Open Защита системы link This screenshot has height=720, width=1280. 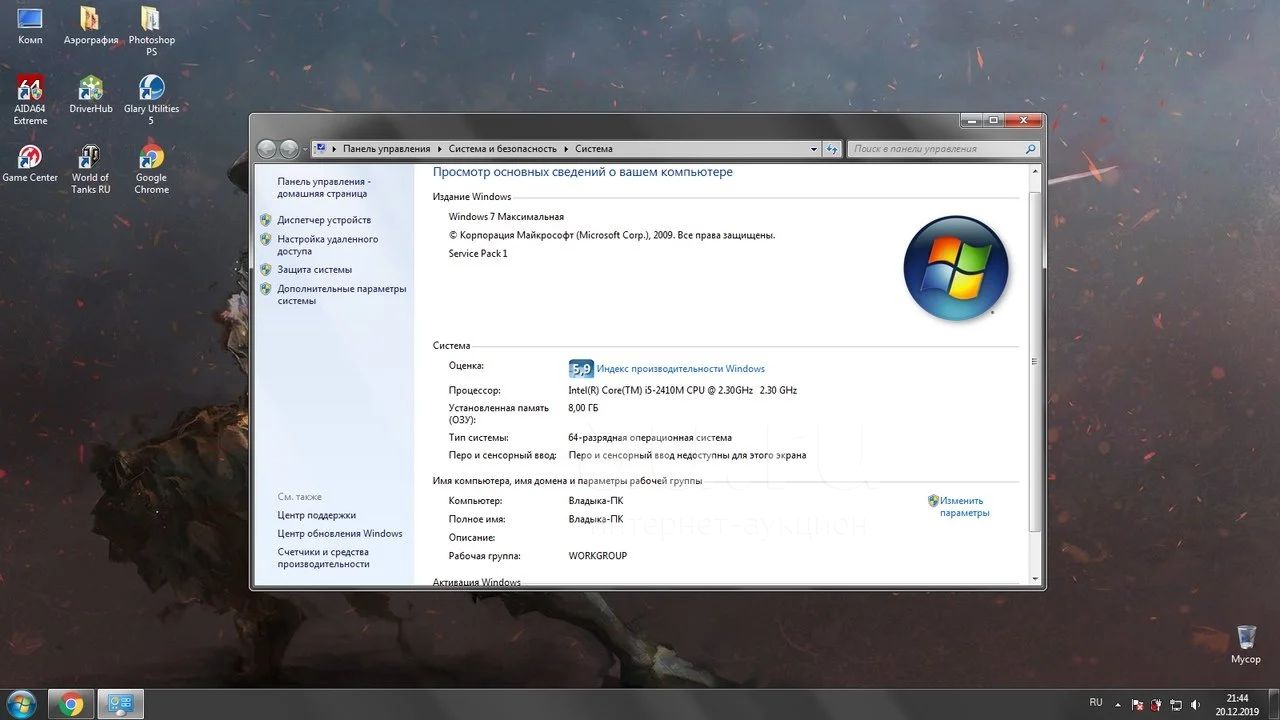[x=314, y=270]
